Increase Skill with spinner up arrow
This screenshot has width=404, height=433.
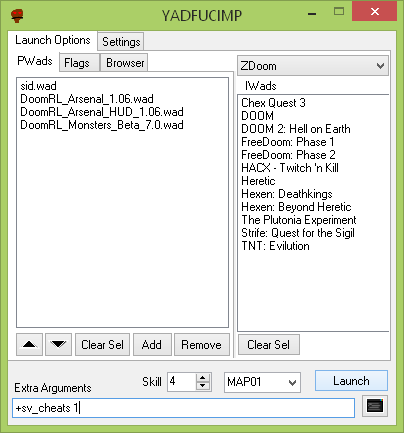(203, 378)
